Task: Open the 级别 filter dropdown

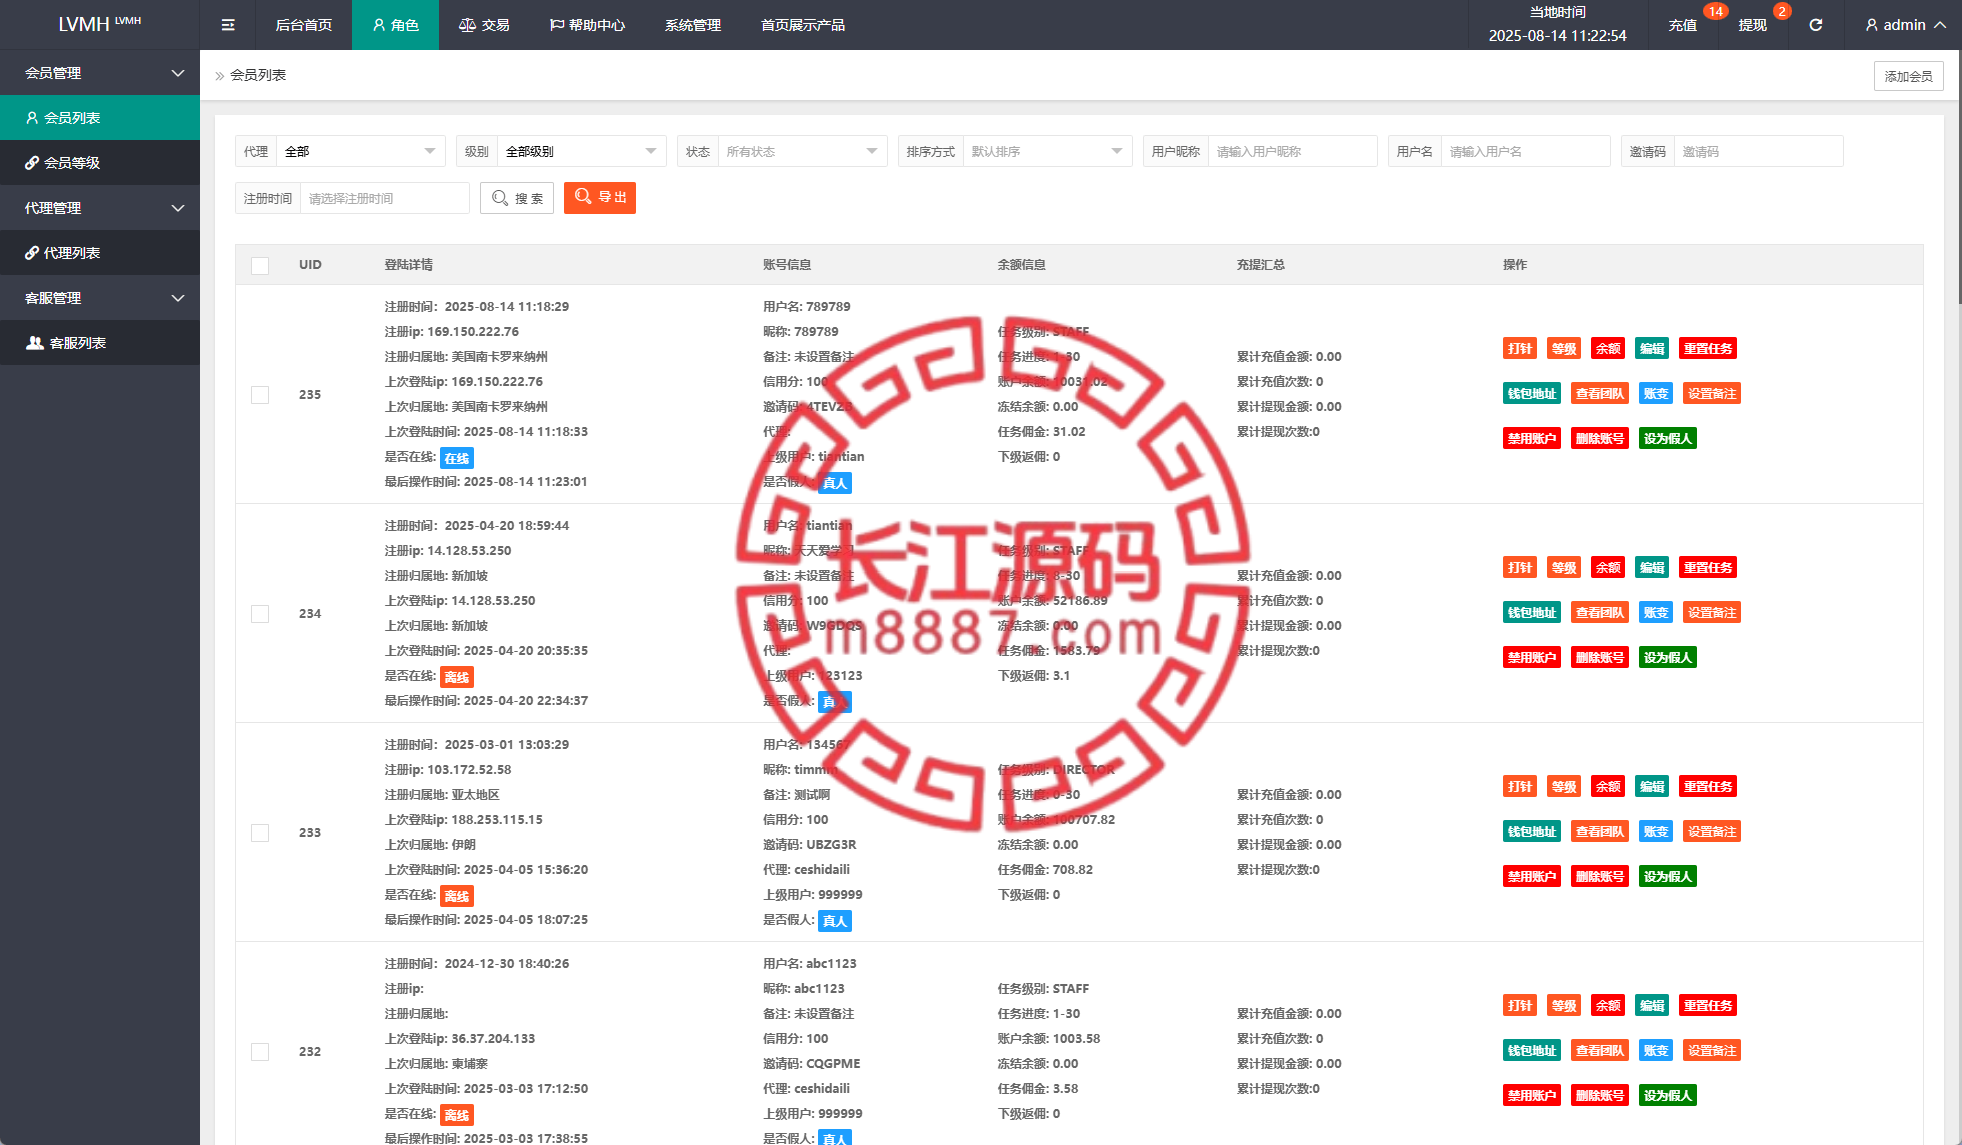Action: click(582, 151)
